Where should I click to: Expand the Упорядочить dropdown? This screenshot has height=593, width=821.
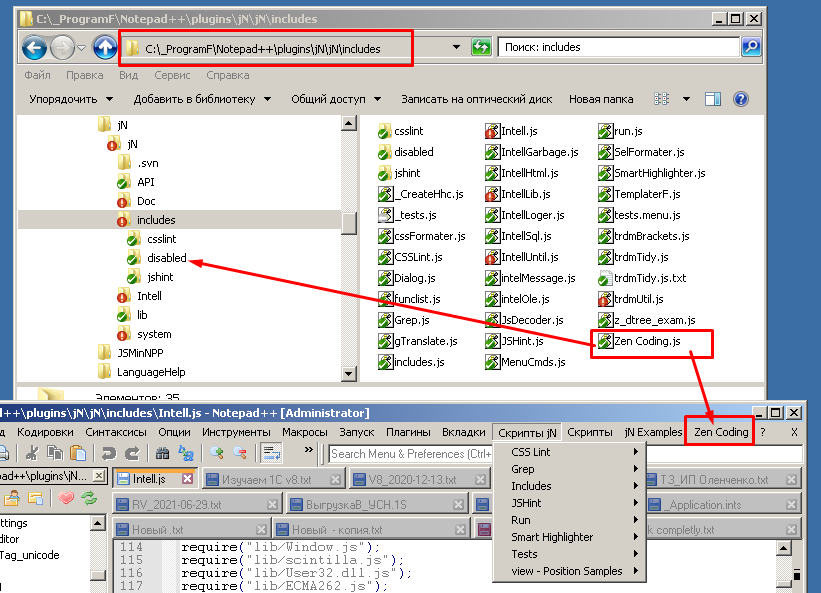click(x=109, y=99)
